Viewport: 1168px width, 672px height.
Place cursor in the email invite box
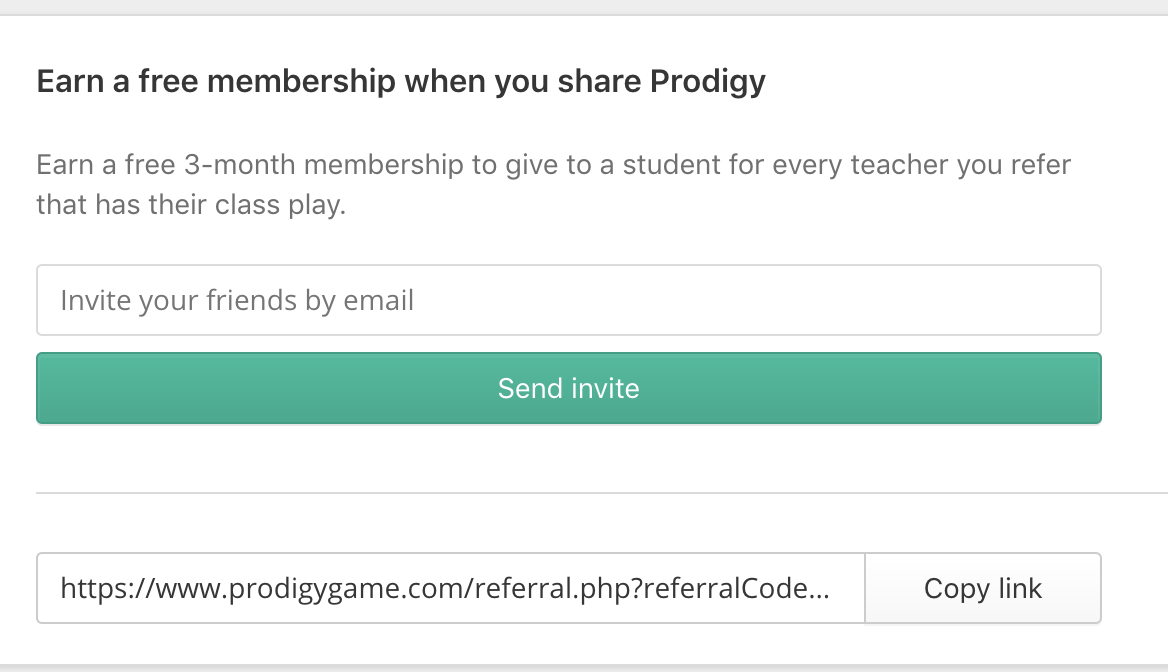click(700, 300)
